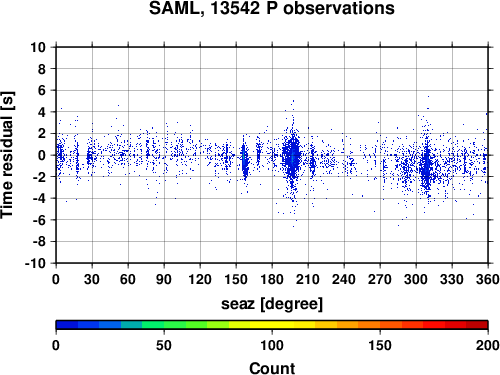500x375 pixels.
Task: Click the y-axis tick label 10
Action: 38,47
